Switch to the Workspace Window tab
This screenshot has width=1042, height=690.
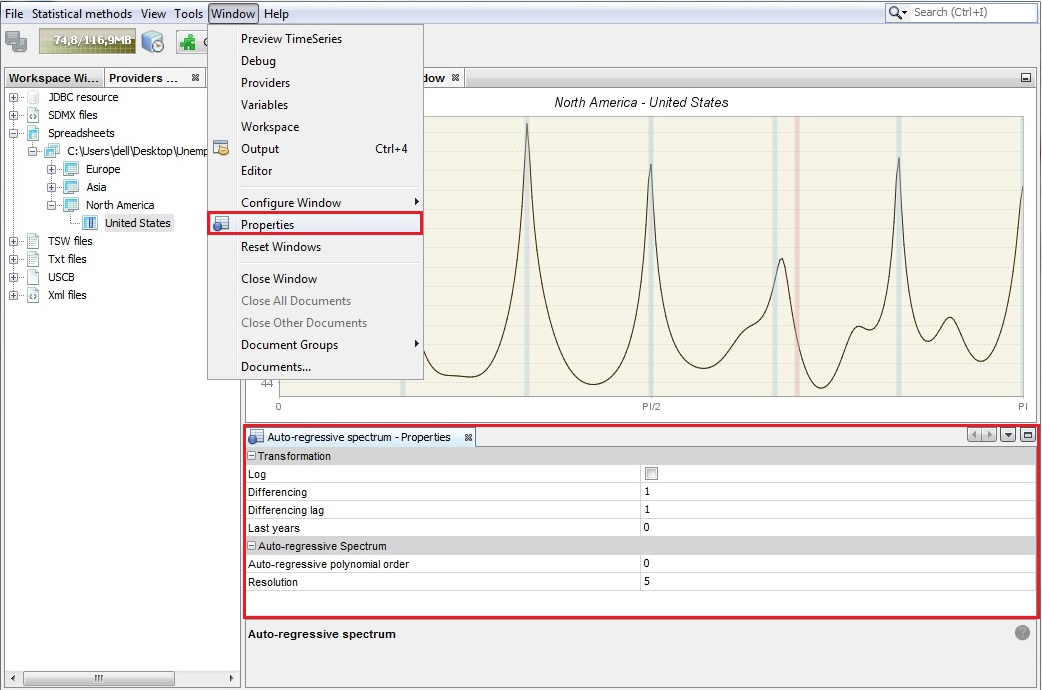pos(54,77)
